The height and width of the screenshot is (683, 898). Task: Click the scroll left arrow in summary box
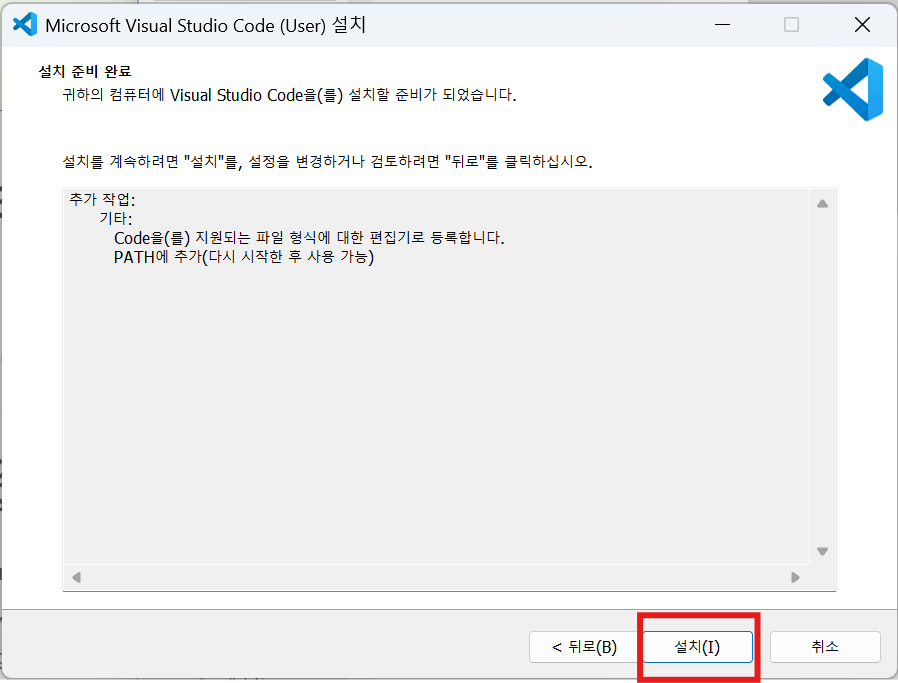tap(77, 577)
